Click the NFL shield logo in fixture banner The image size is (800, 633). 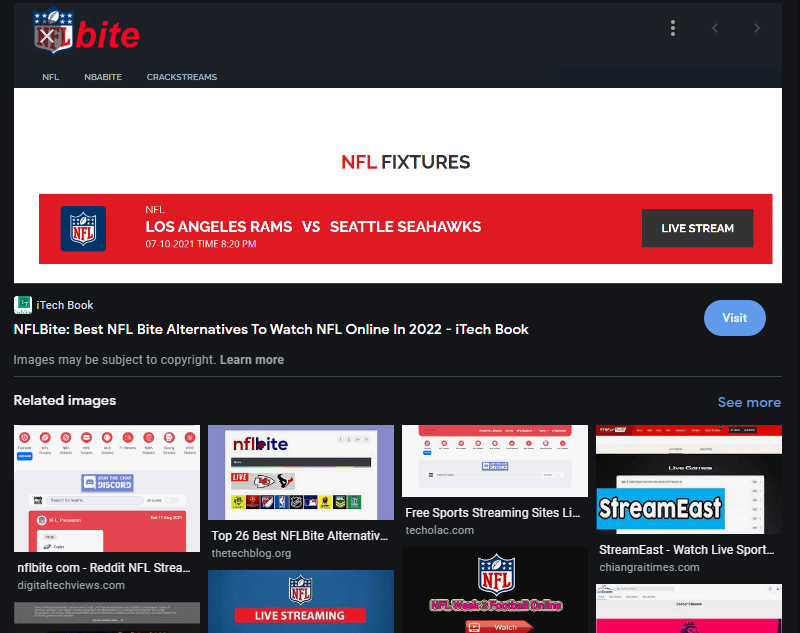coord(83,229)
